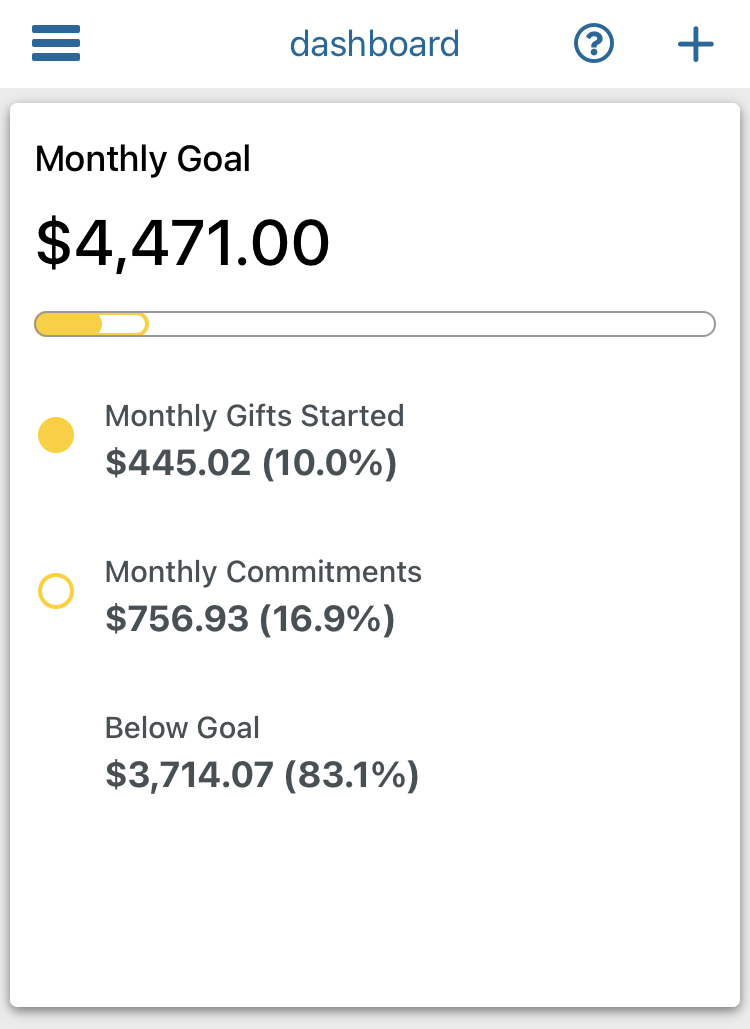Click the $3,714.07 (83.1%) value

coord(261,775)
